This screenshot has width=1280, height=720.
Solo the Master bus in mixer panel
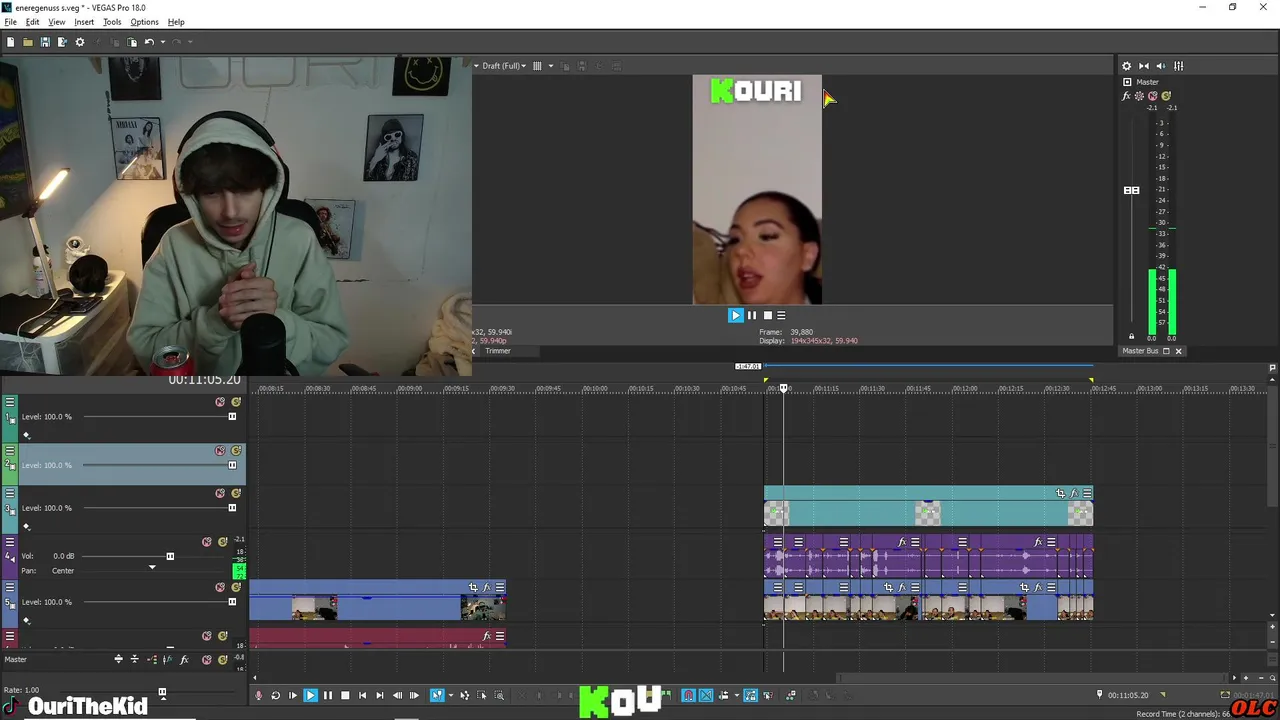click(x=1166, y=96)
